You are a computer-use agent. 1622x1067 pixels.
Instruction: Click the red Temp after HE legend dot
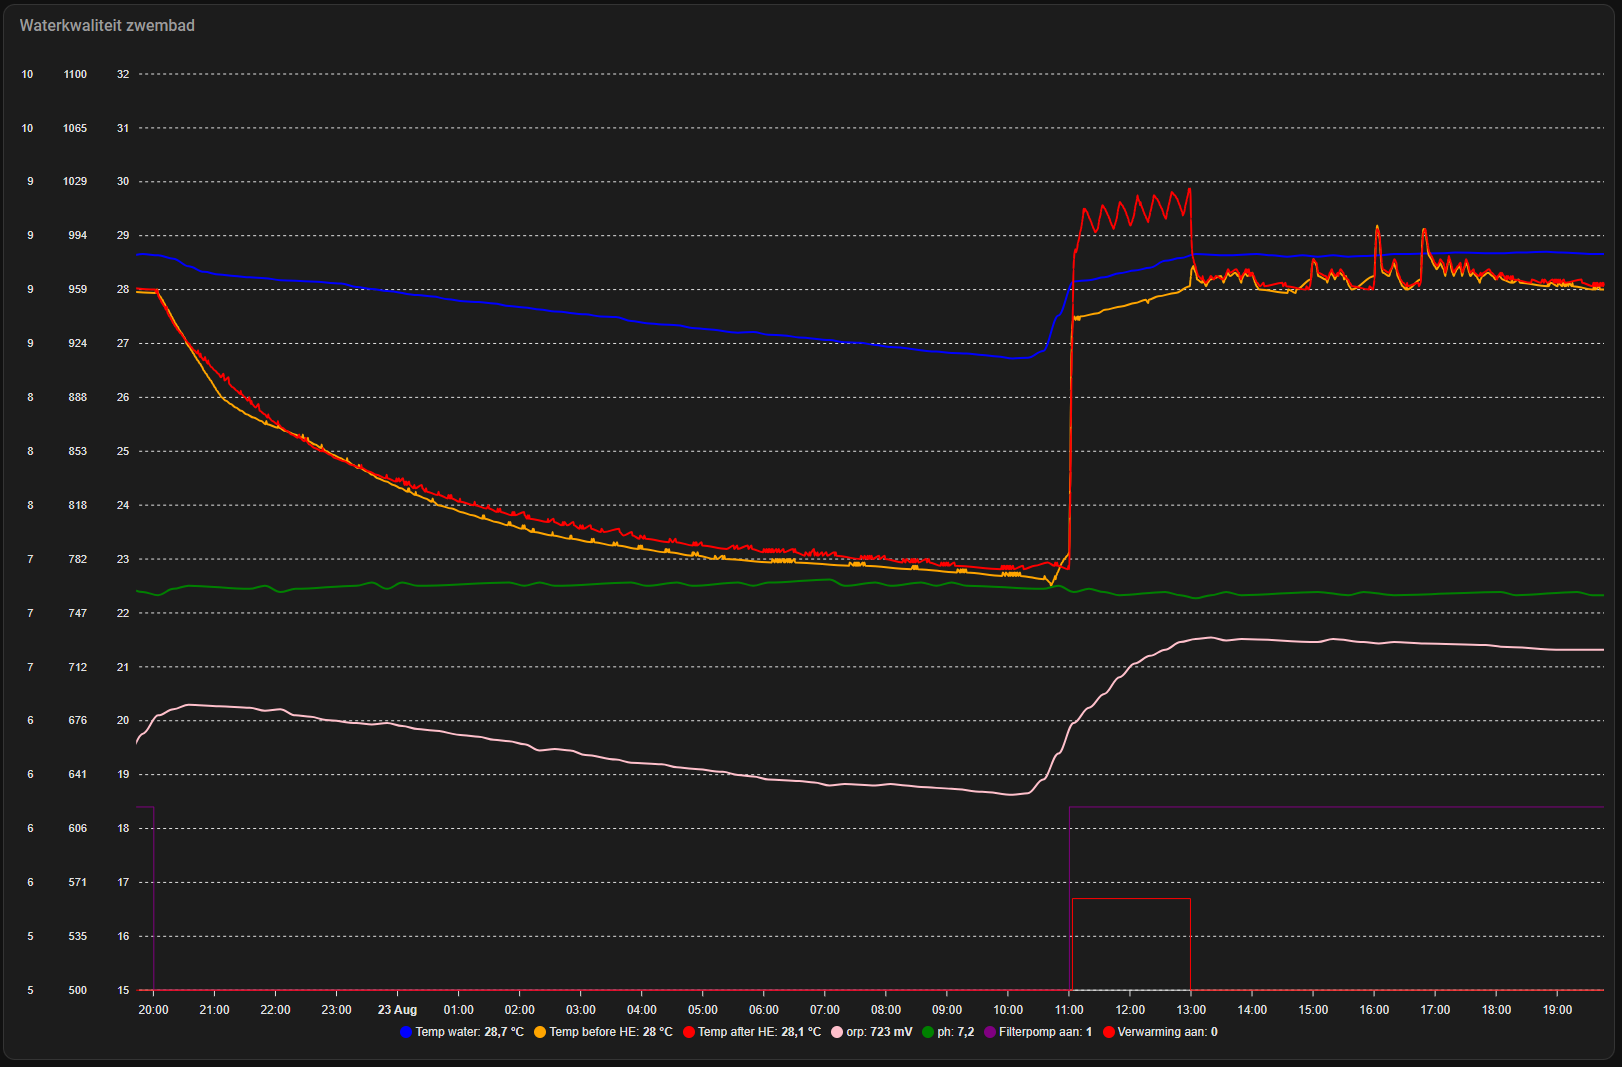(689, 1032)
